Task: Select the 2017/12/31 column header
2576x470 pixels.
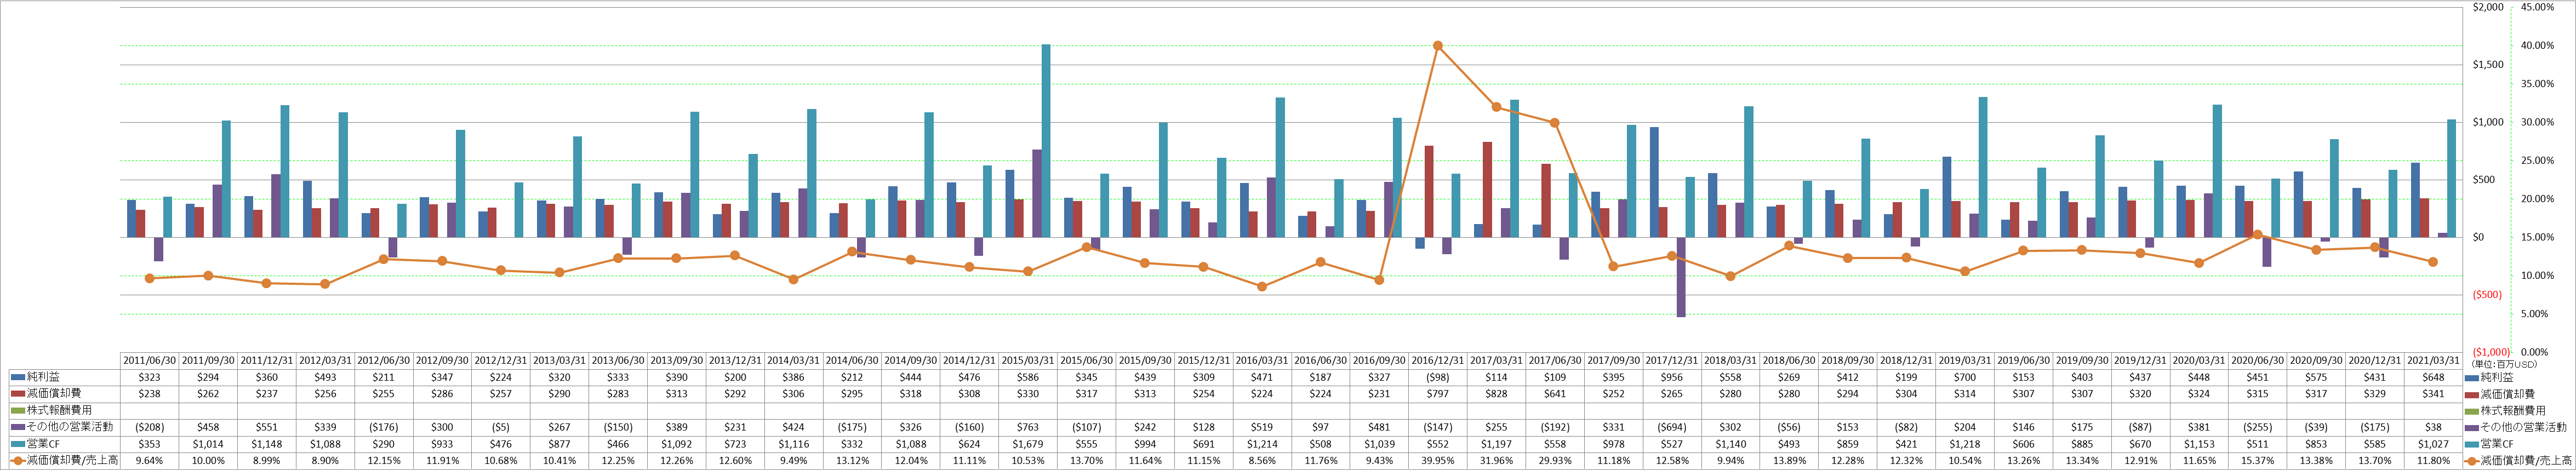Action: [1671, 361]
